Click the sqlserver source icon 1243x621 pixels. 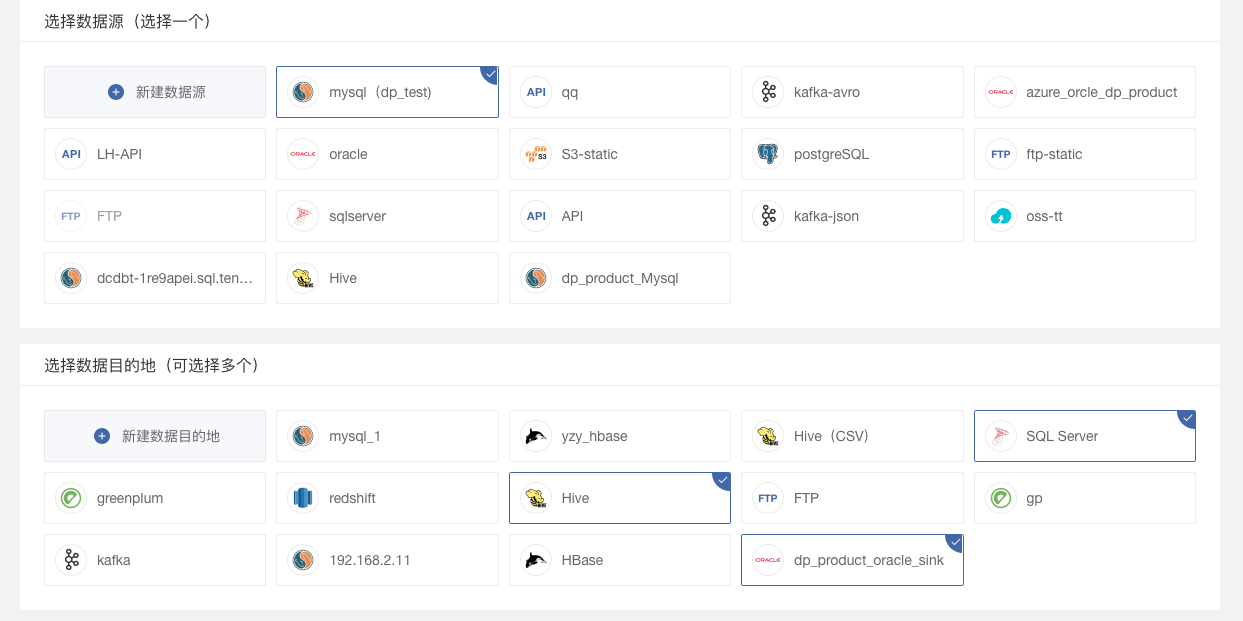(304, 216)
